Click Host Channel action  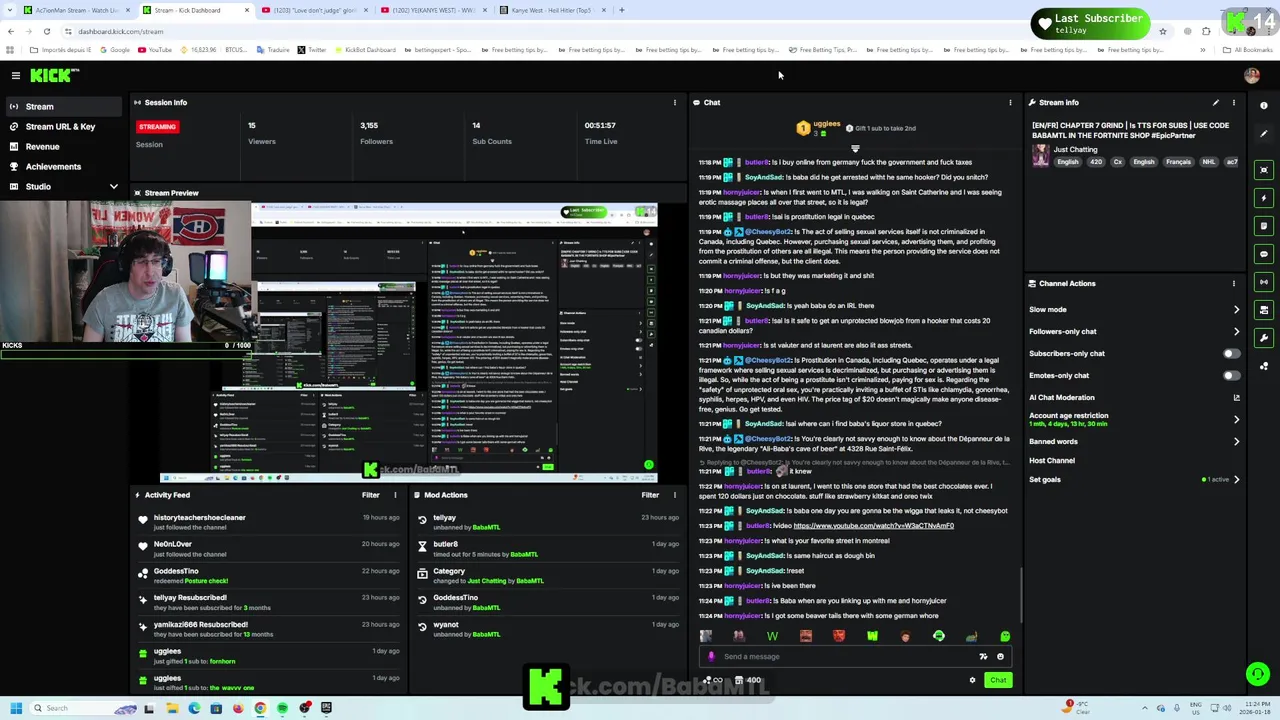1052,460
